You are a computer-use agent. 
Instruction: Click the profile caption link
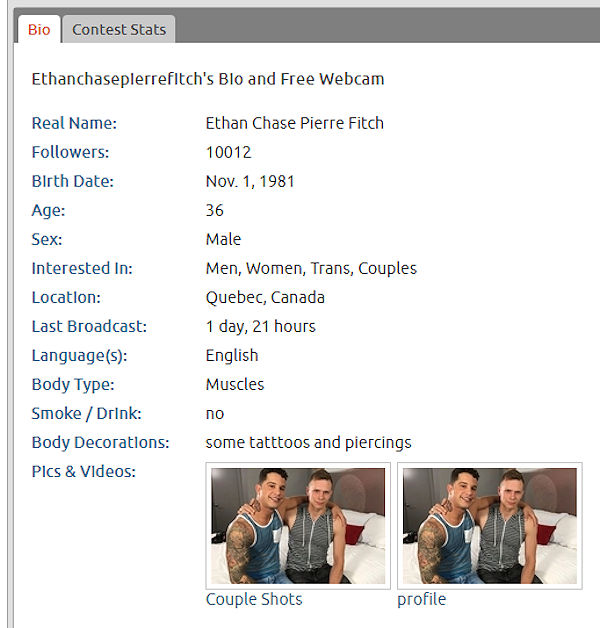(421, 600)
